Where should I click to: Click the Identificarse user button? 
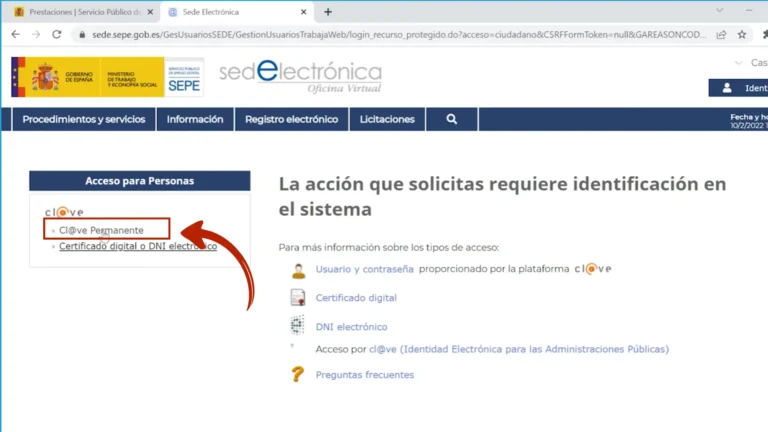(738, 88)
